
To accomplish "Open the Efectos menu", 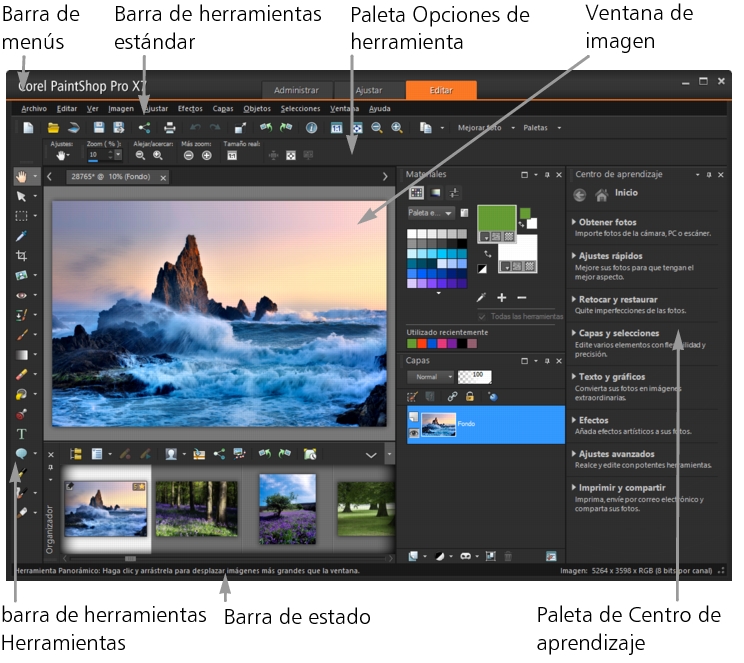I will click(x=190, y=108).
